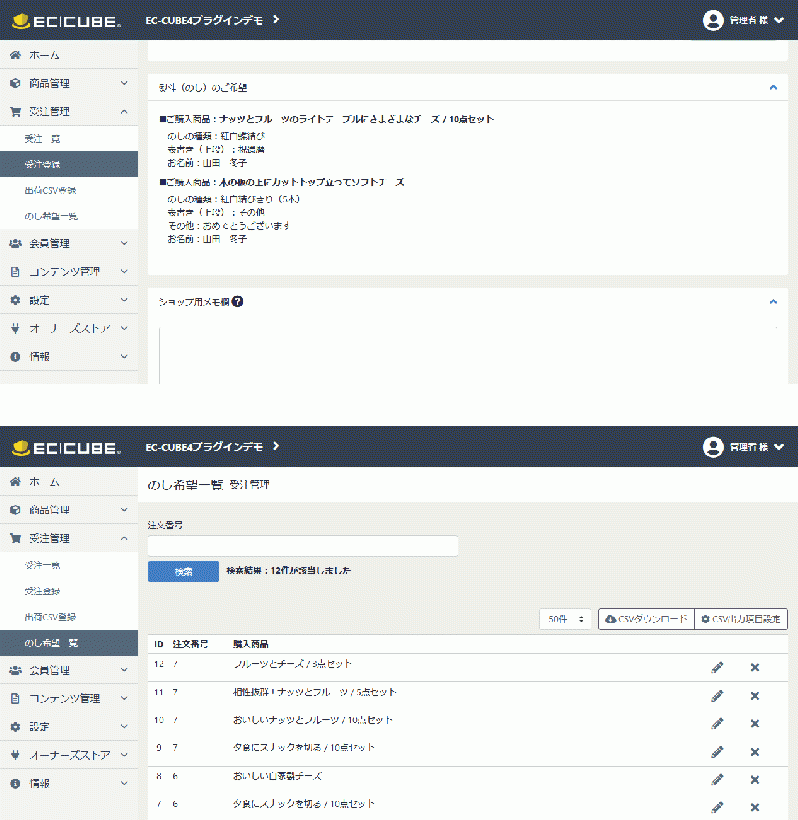Click the document icon beside コンテンツ管理 on the のし希望一覧 page
Viewport: 798px width, 820px height.
click(x=15, y=699)
